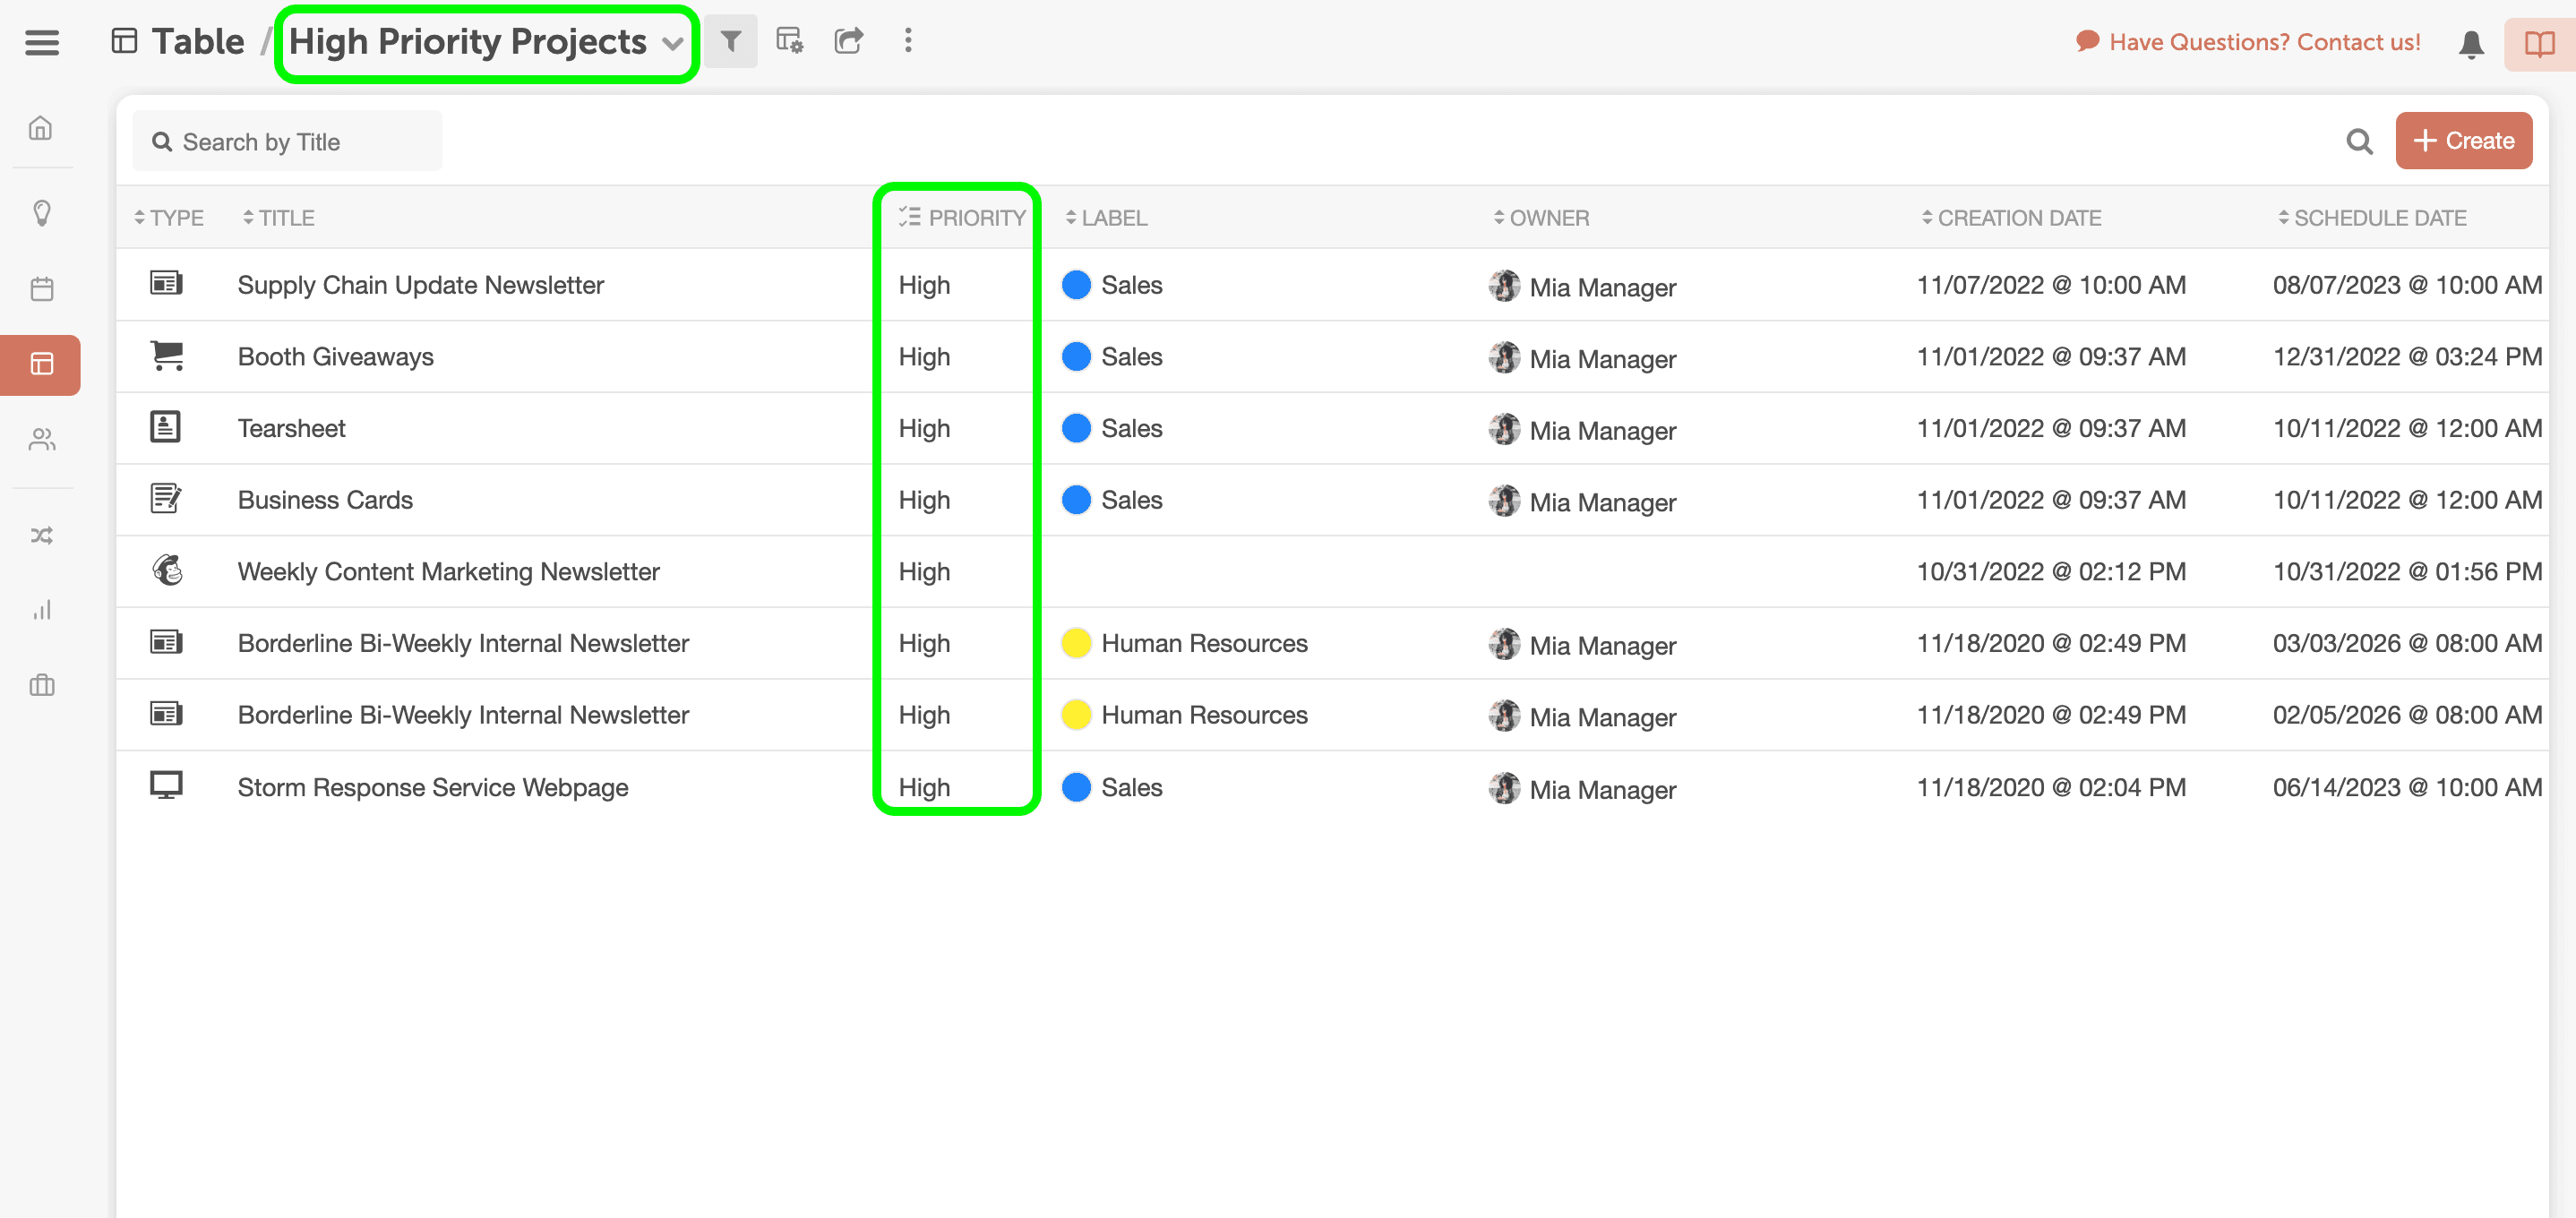Click yellow Human Resources swatch, 03/03/2026 row
2576x1218 pixels.
tap(1076, 643)
